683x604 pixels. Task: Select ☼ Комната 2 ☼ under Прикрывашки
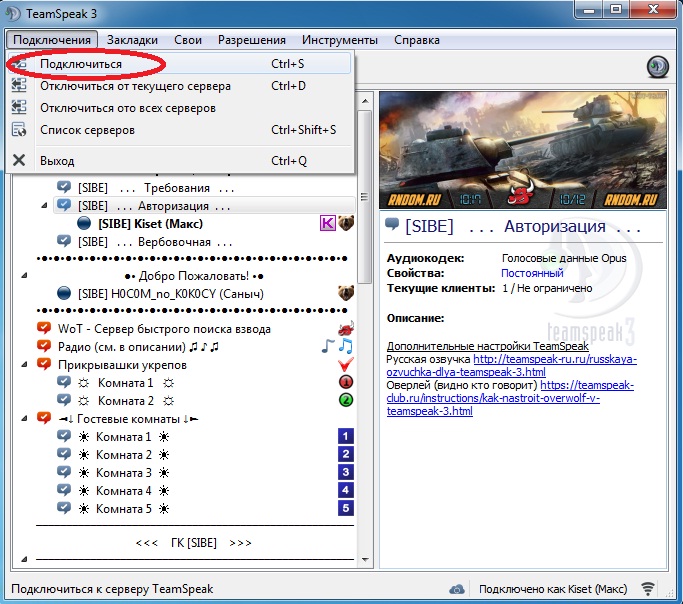click(126, 401)
